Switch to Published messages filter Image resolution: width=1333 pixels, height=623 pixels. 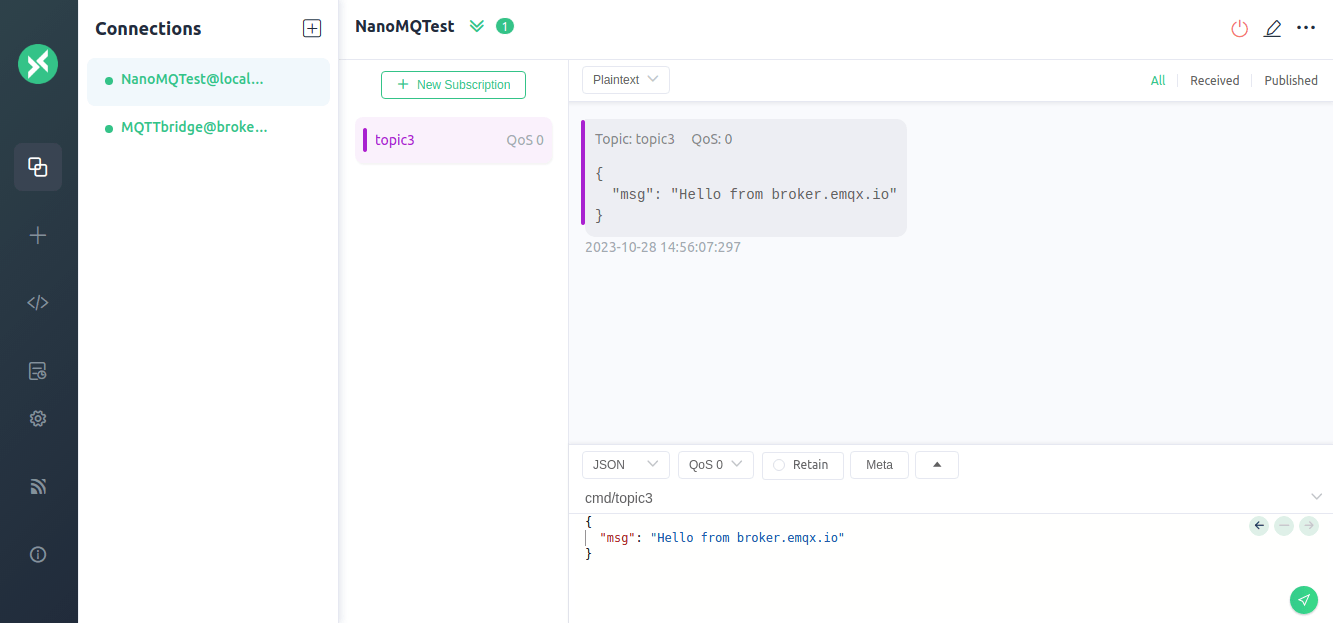[x=1290, y=81]
